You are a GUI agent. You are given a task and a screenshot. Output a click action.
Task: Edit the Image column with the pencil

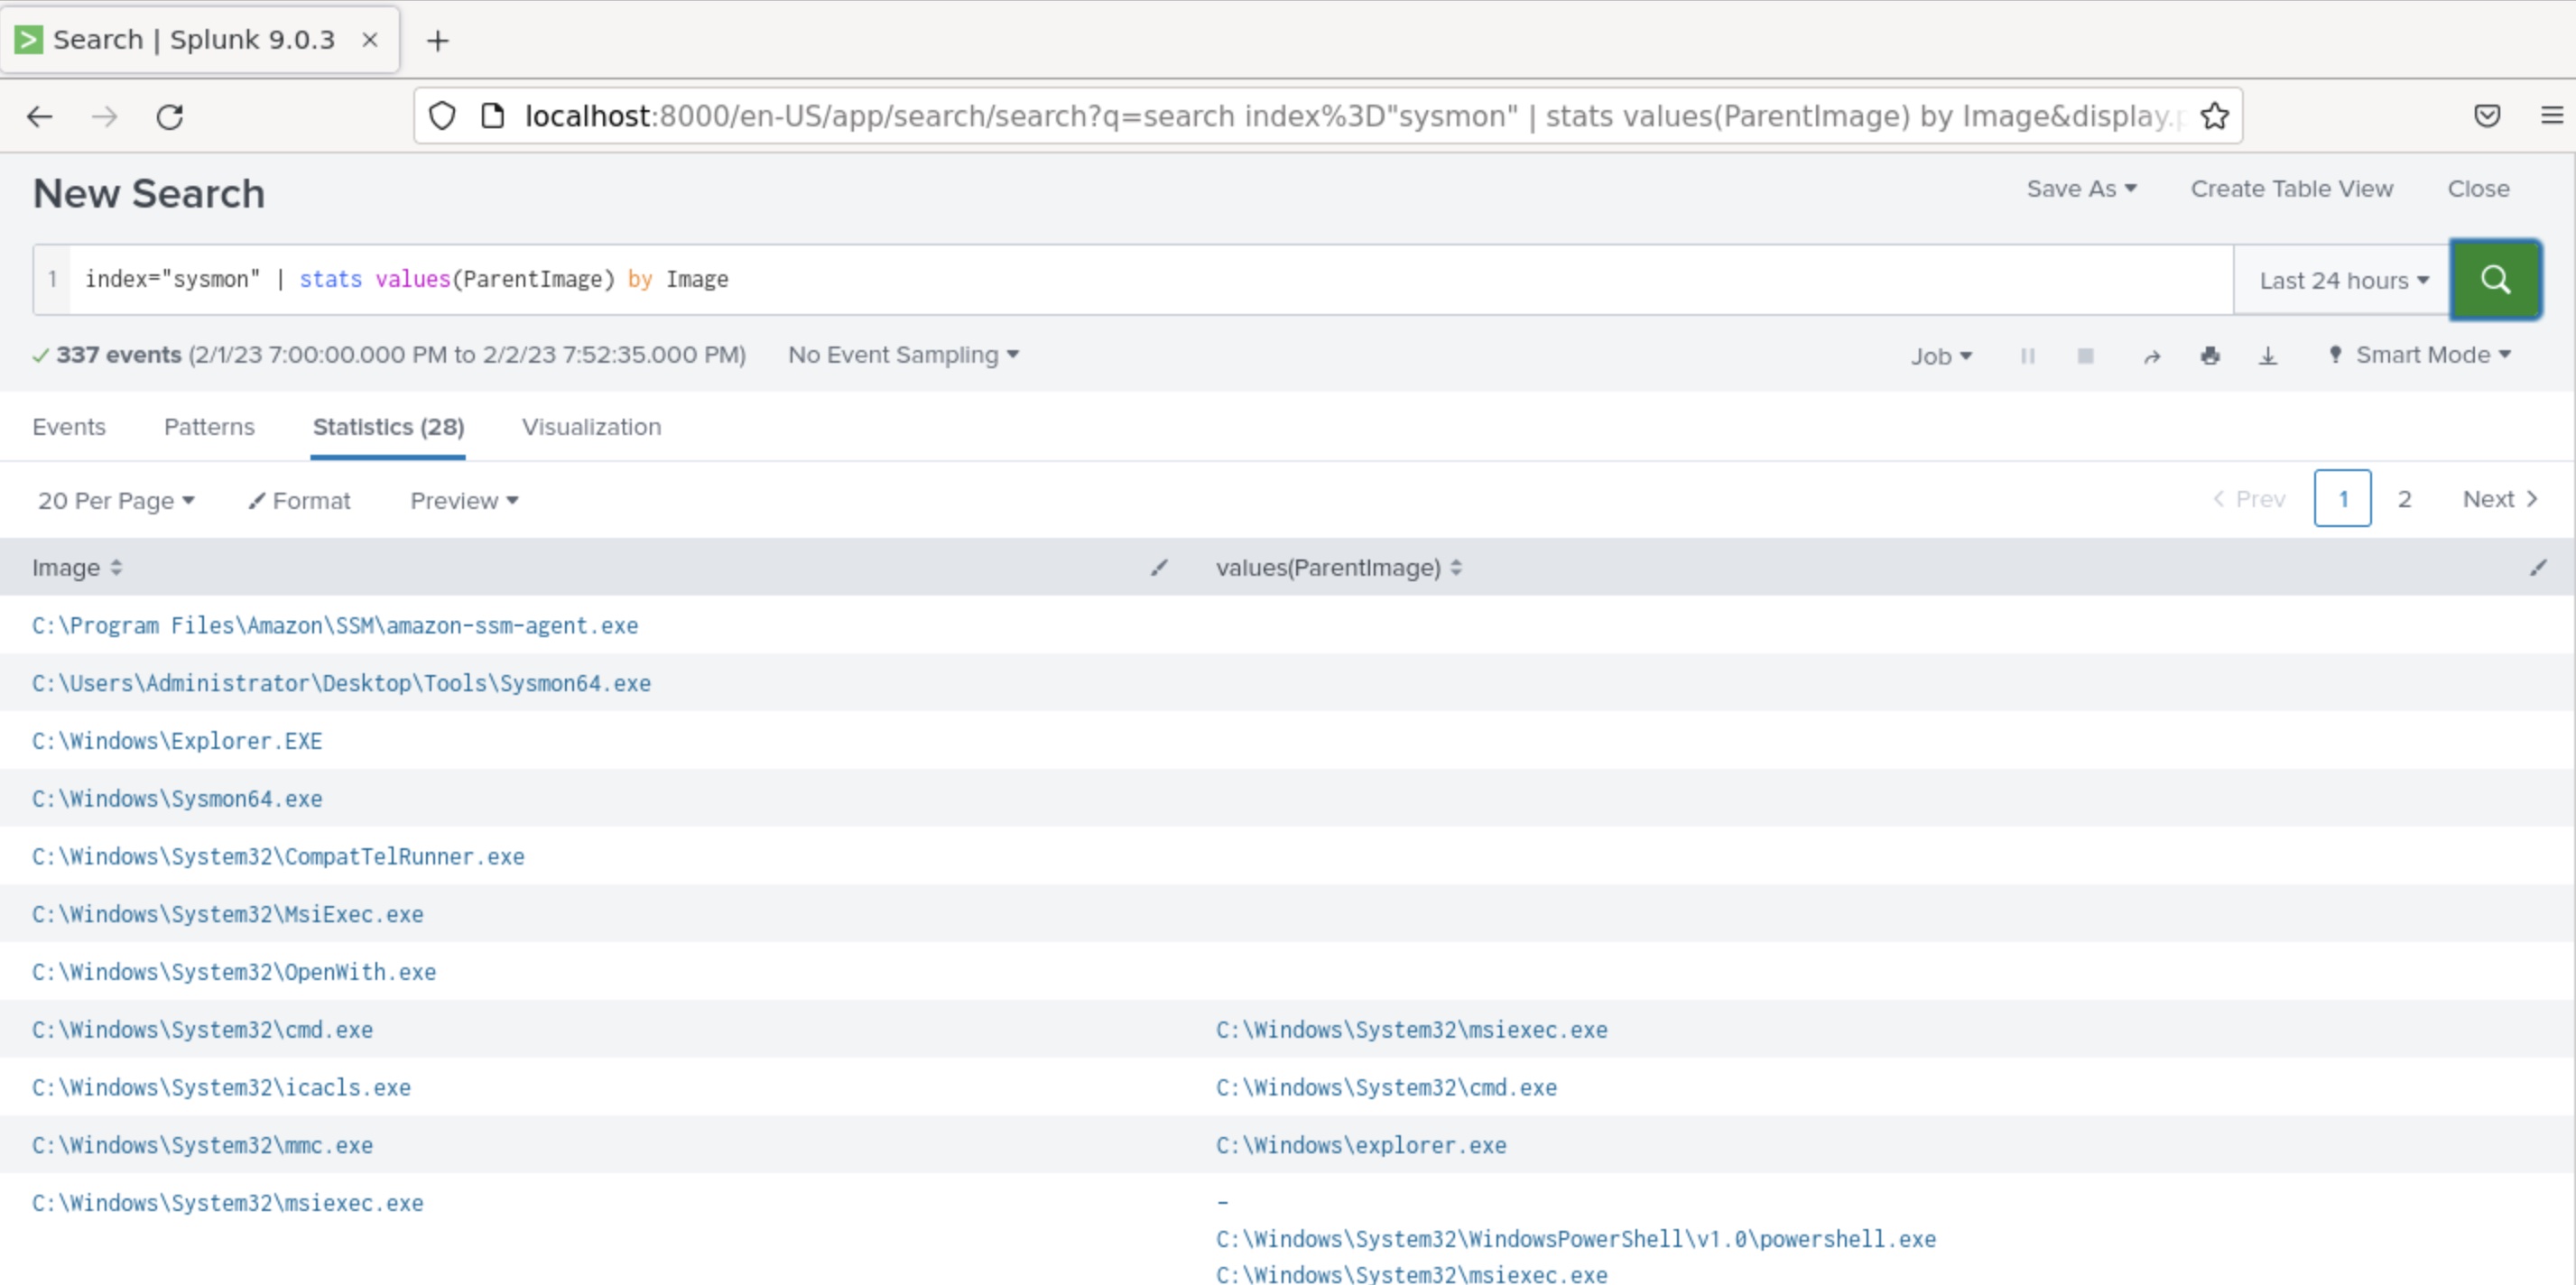click(x=1159, y=568)
